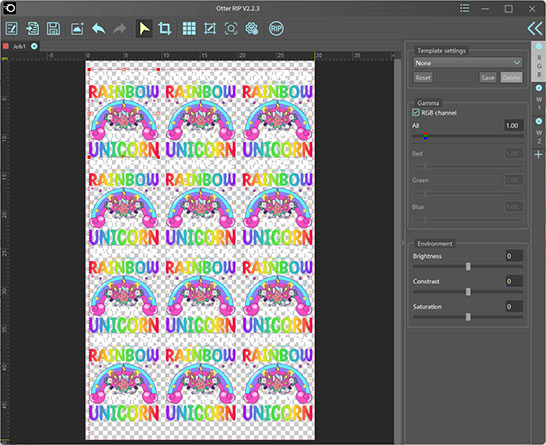Toggle the RGB channel checkbox
The height and width of the screenshot is (445, 546).
click(x=415, y=112)
